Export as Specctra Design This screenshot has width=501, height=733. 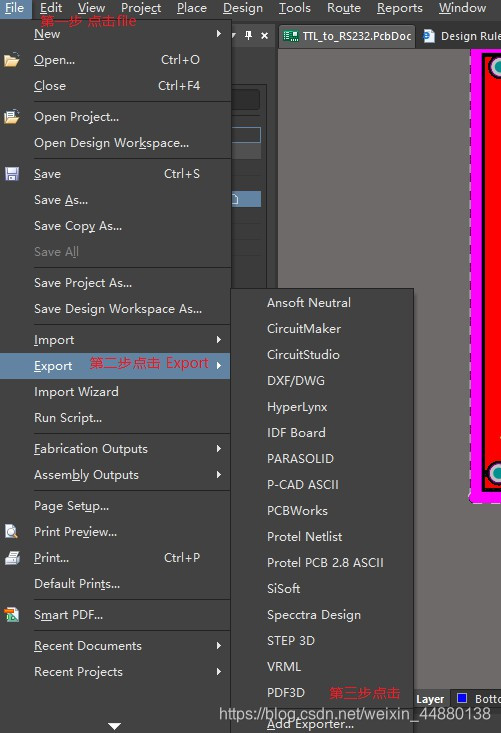[322, 615]
